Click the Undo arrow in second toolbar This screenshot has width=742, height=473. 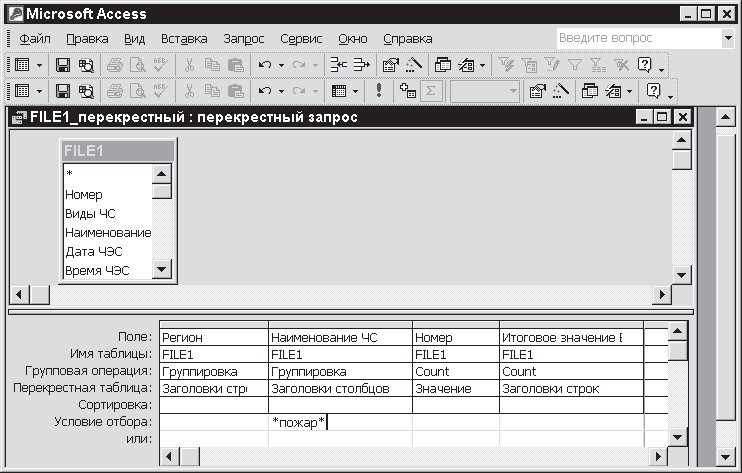[x=265, y=91]
